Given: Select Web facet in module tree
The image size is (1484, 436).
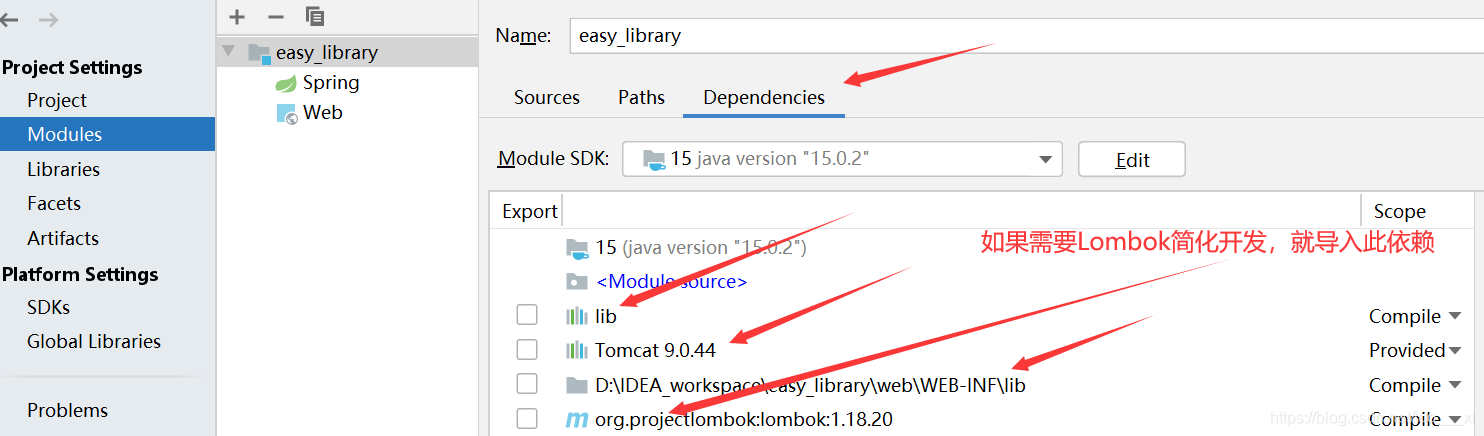Looking at the screenshot, I should click(x=323, y=113).
